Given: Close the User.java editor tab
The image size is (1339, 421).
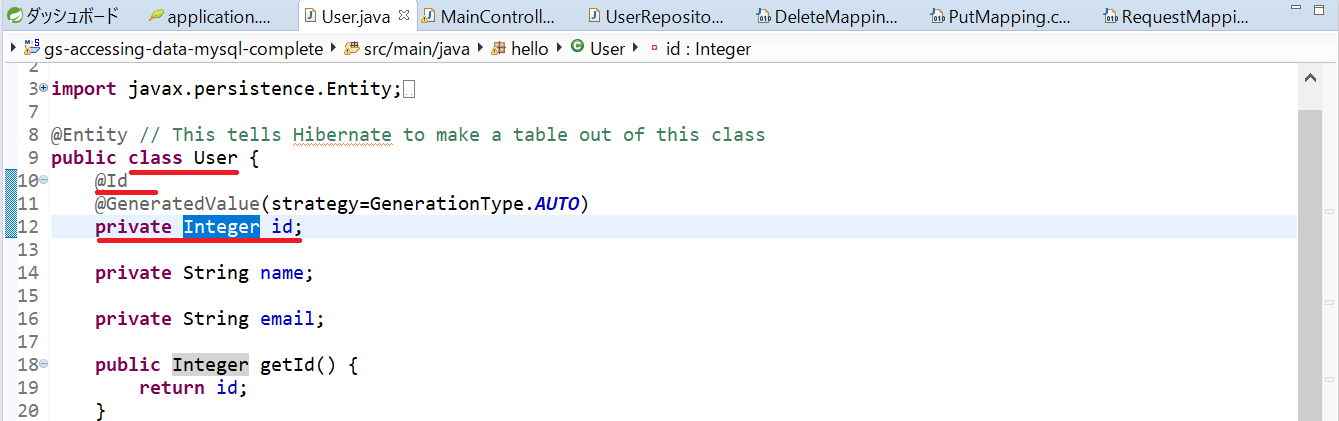Looking at the screenshot, I should click(x=403, y=16).
